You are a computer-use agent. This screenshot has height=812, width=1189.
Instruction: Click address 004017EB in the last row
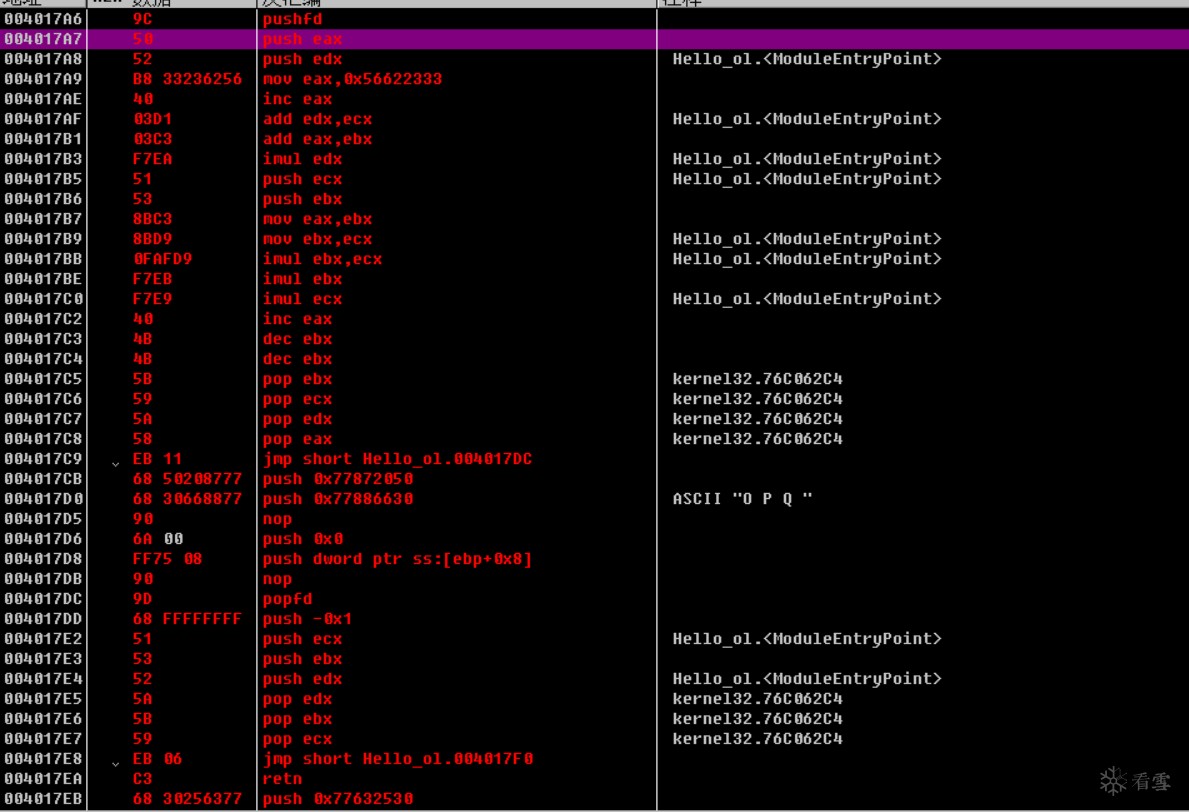pos(45,799)
